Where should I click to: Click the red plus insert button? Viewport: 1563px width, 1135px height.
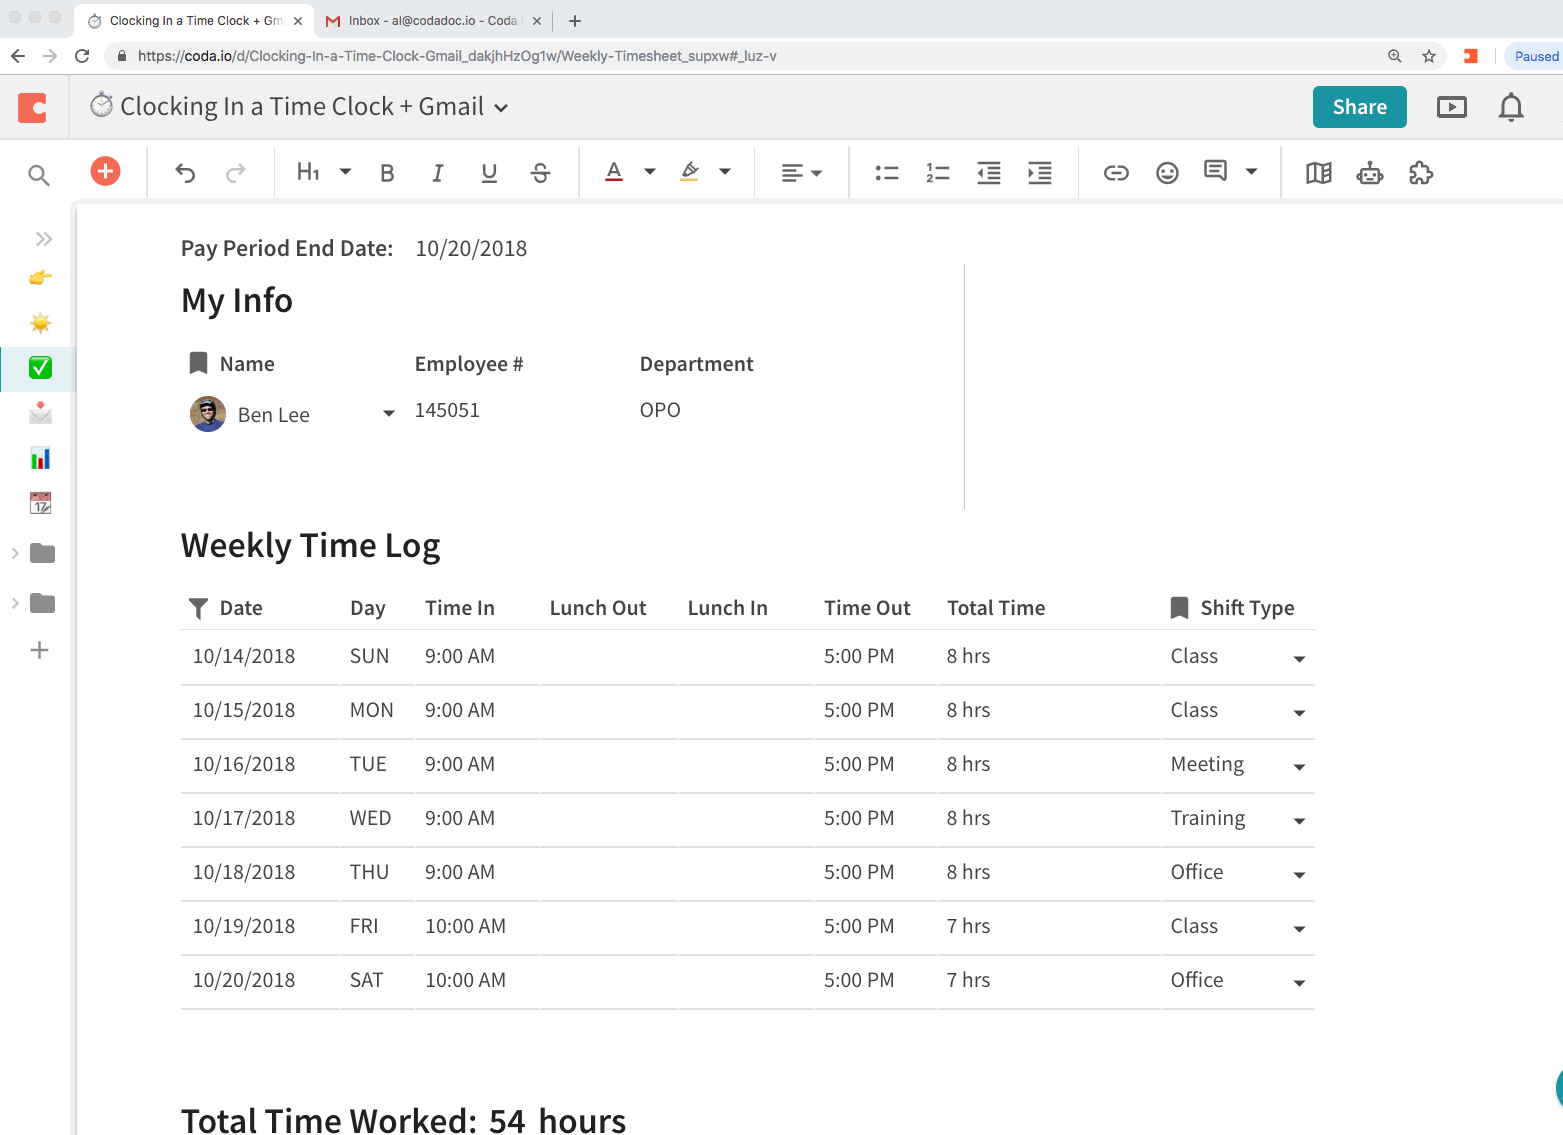tap(105, 171)
